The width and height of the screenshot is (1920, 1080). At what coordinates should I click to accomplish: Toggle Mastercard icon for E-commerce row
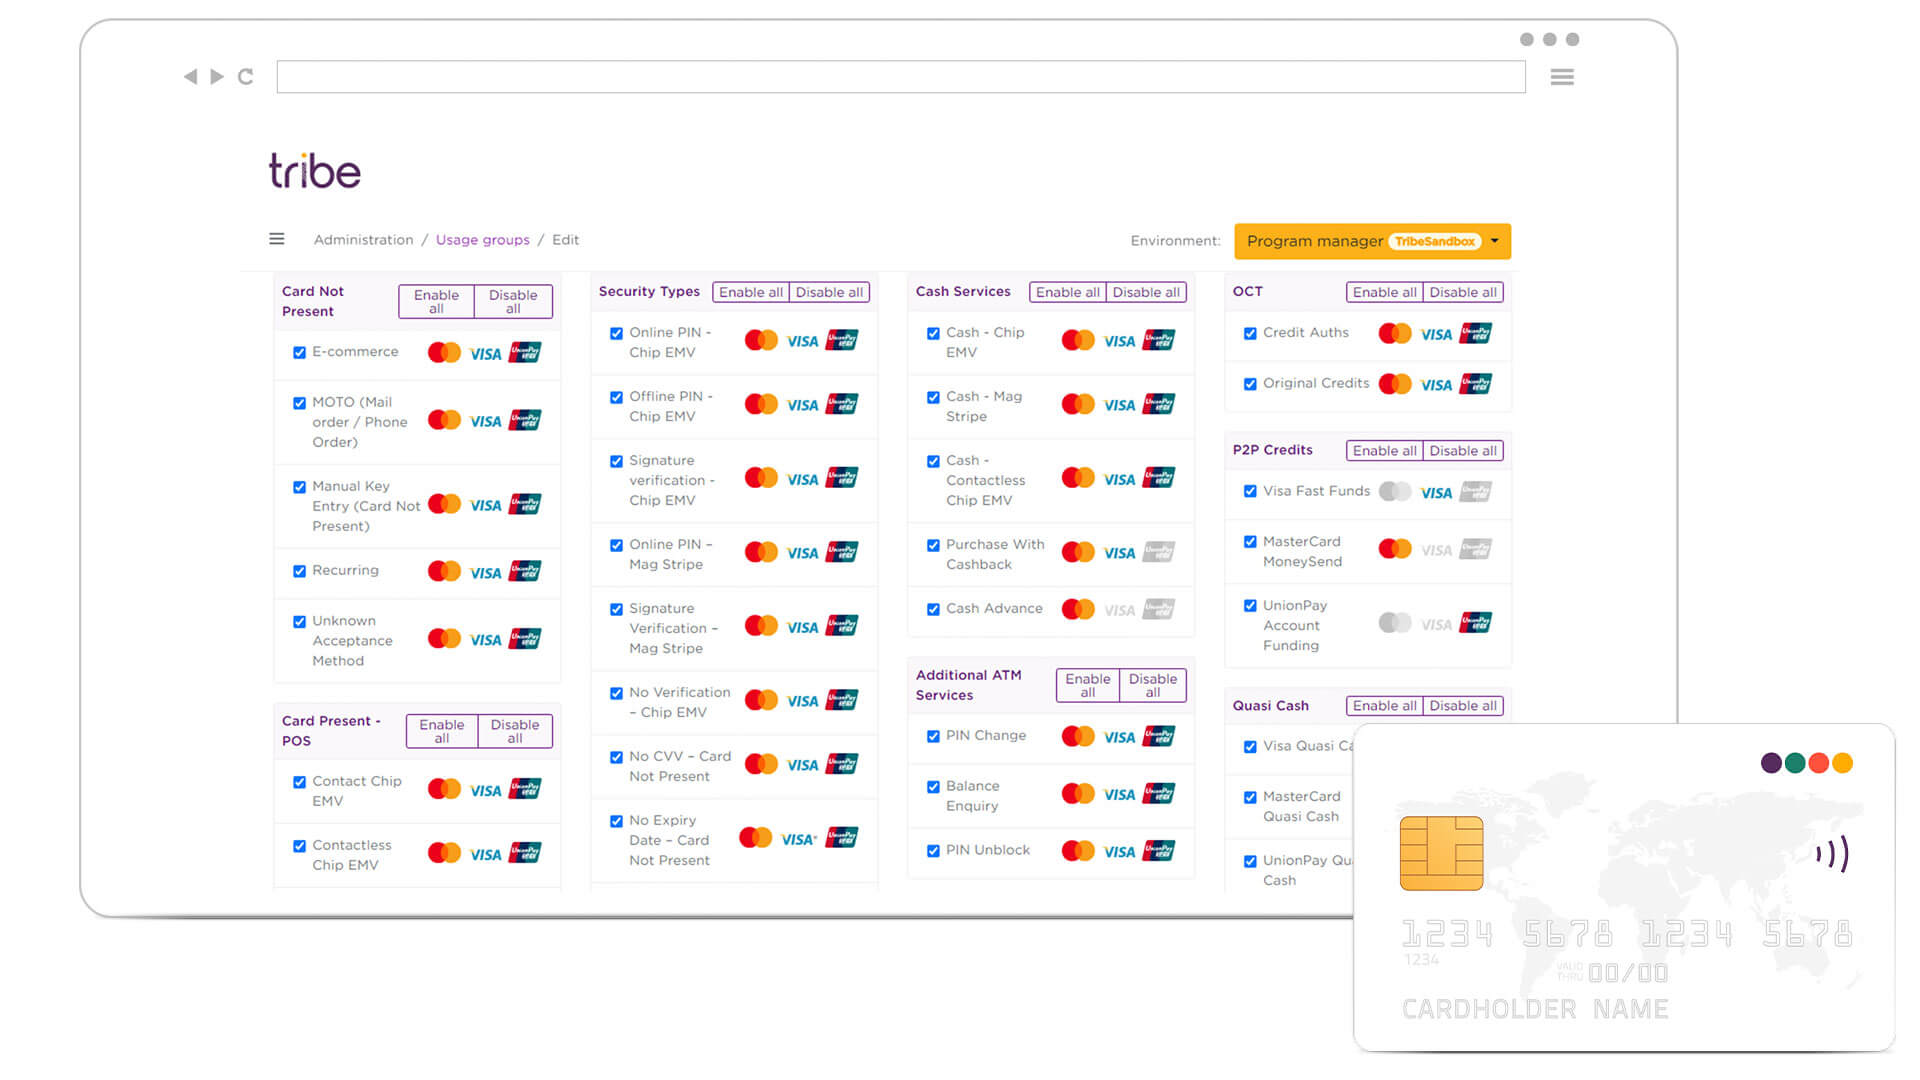coord(444,353)
